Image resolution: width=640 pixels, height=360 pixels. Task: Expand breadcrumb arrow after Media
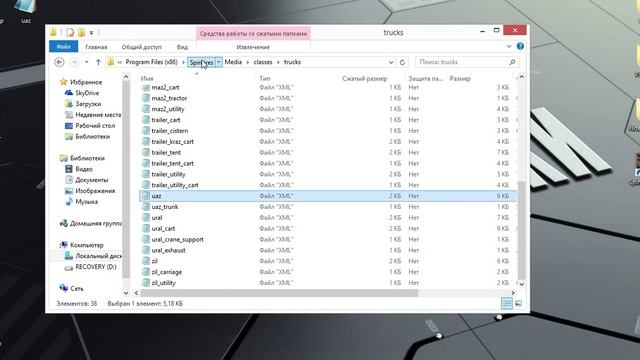coord(248,62)
